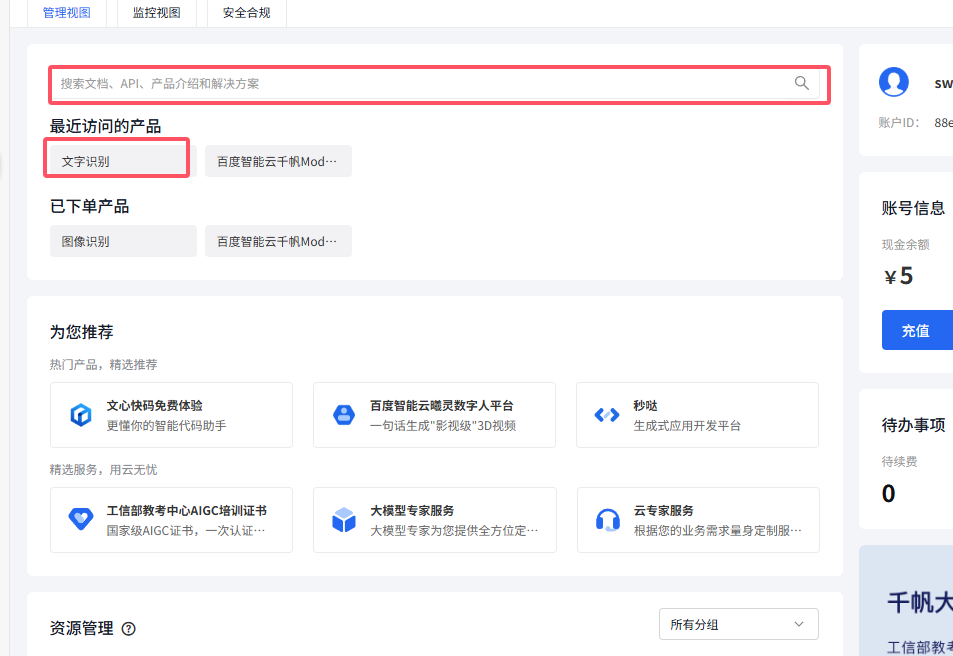Click the 生成式应用开发平台 description text
Image resolution: width=953 pixels, height=656 pixels.
coord(687,426)
